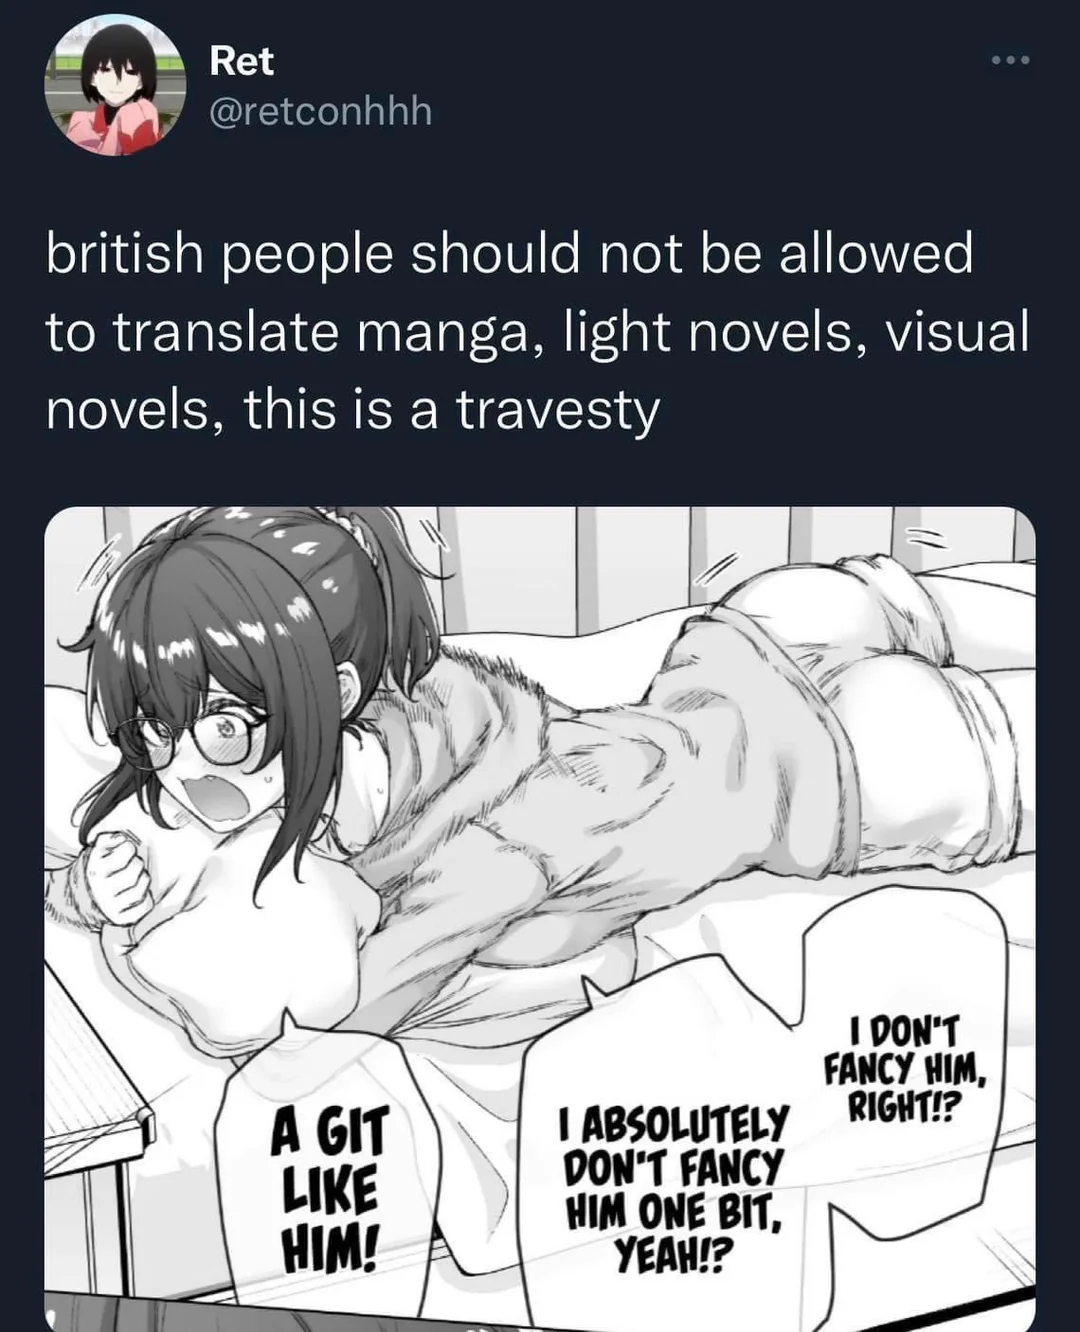The image size is (1080, 1332).
Task: Open Ret's profile avatar picture
Action: click(115, 86)
